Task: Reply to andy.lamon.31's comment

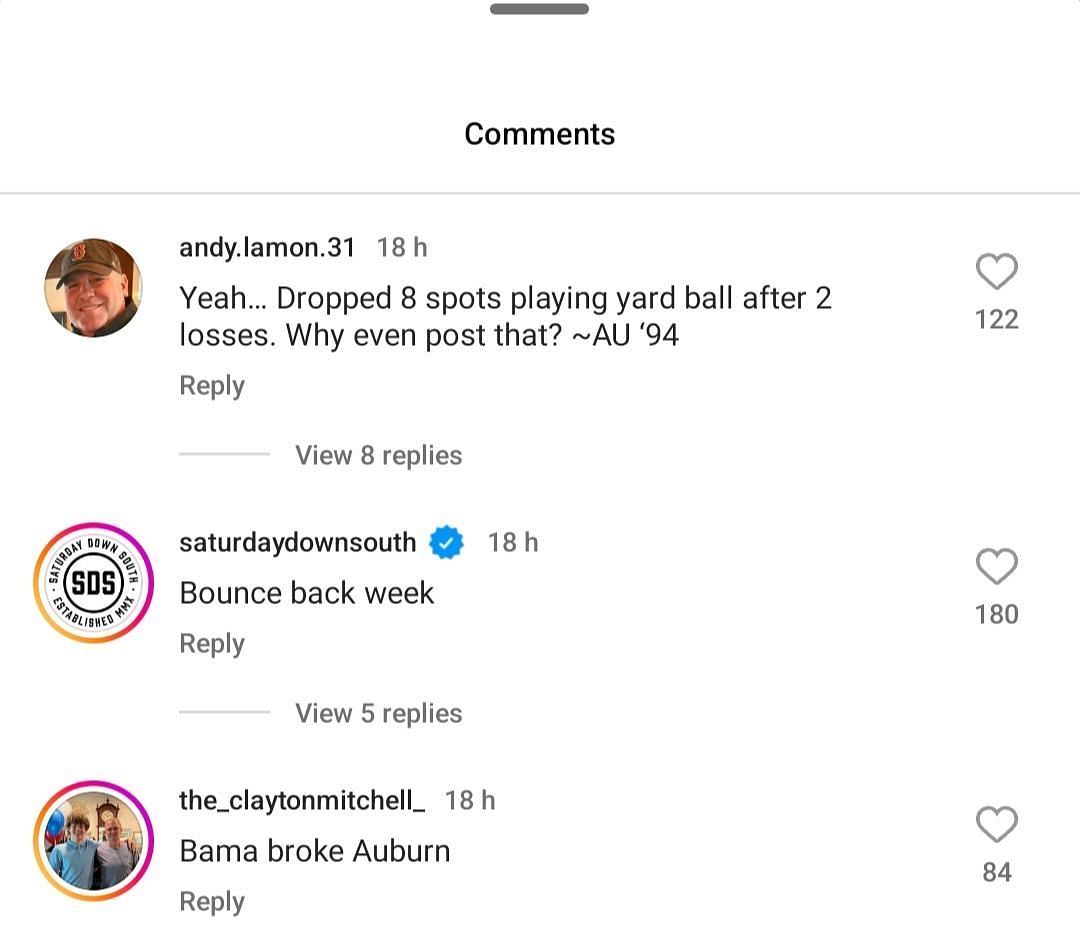Action: pyautogui.click(x=212, y=386)
